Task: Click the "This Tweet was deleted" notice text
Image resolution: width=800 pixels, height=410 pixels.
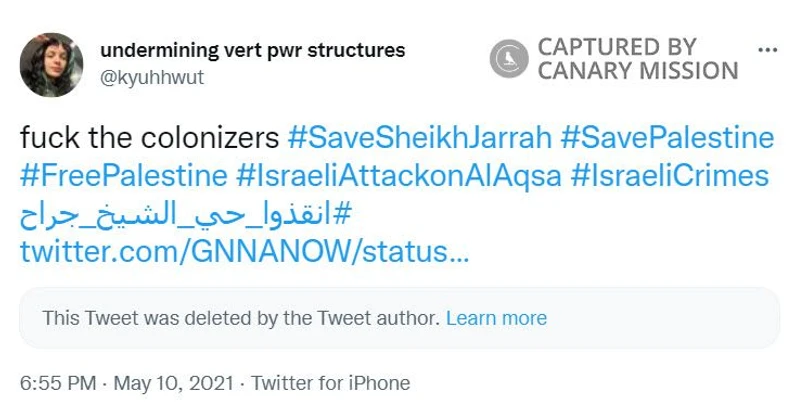Action: coord(240,318)
